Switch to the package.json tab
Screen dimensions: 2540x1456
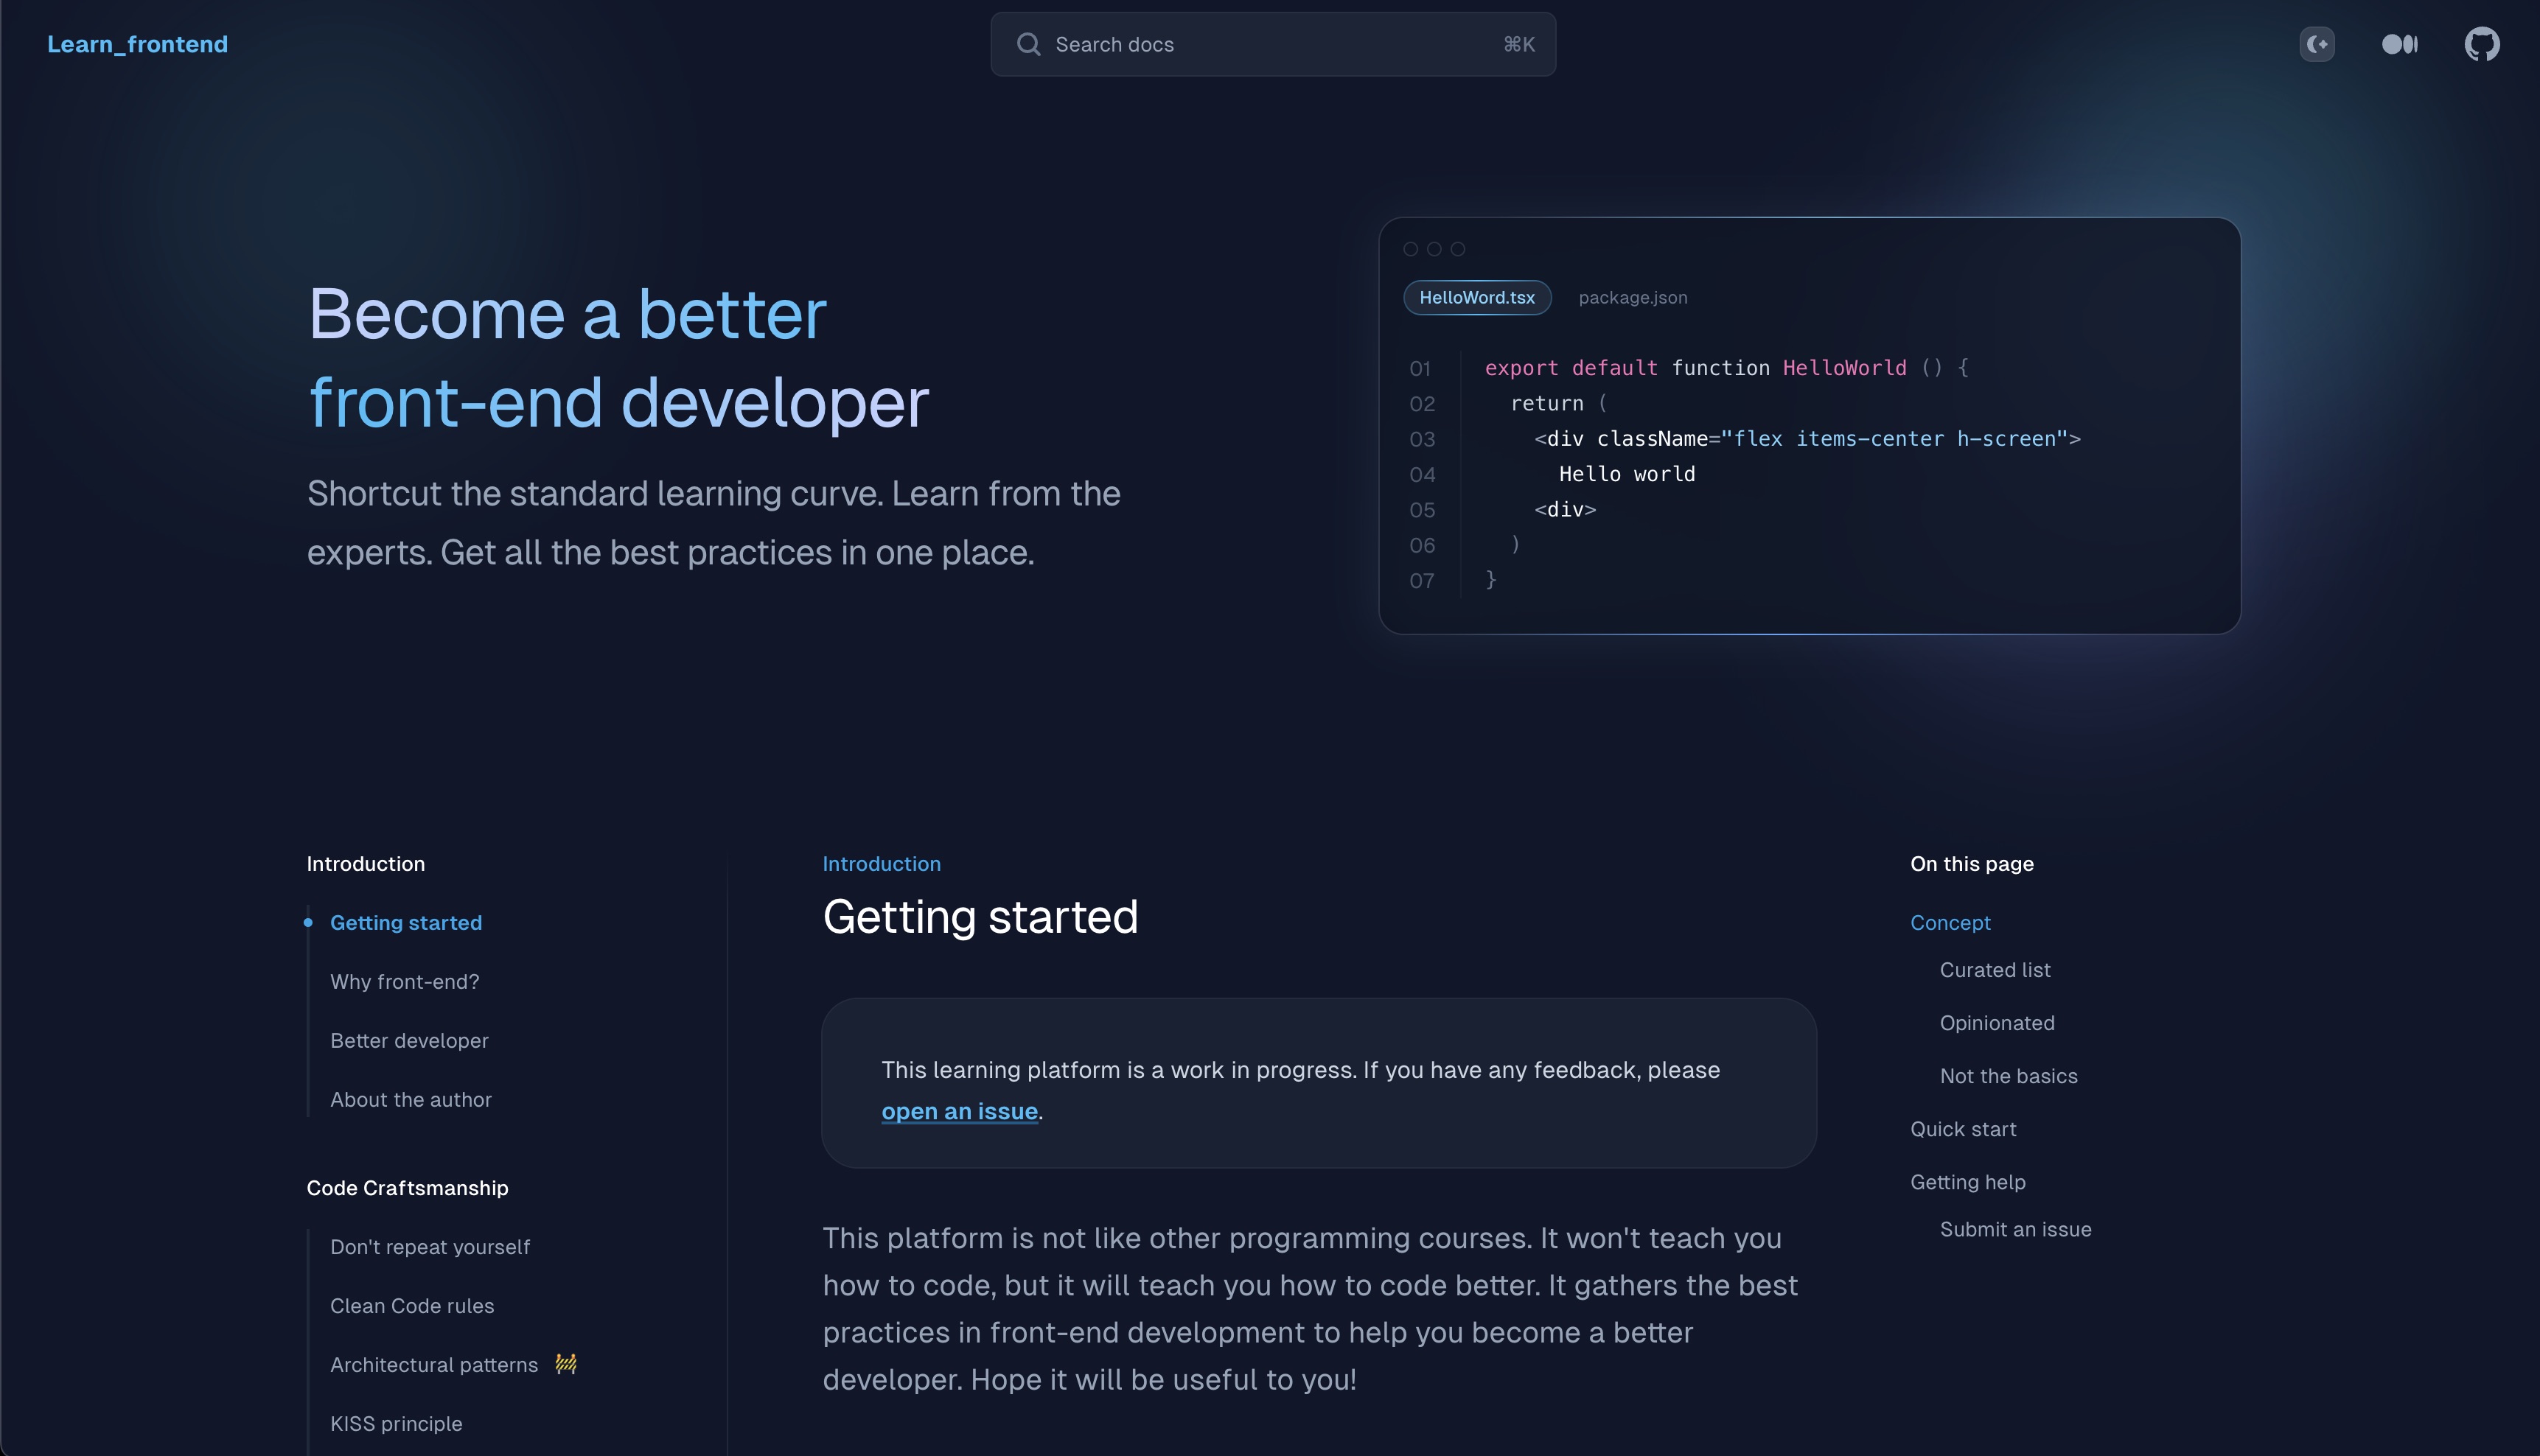click(x=1632, y=298)
